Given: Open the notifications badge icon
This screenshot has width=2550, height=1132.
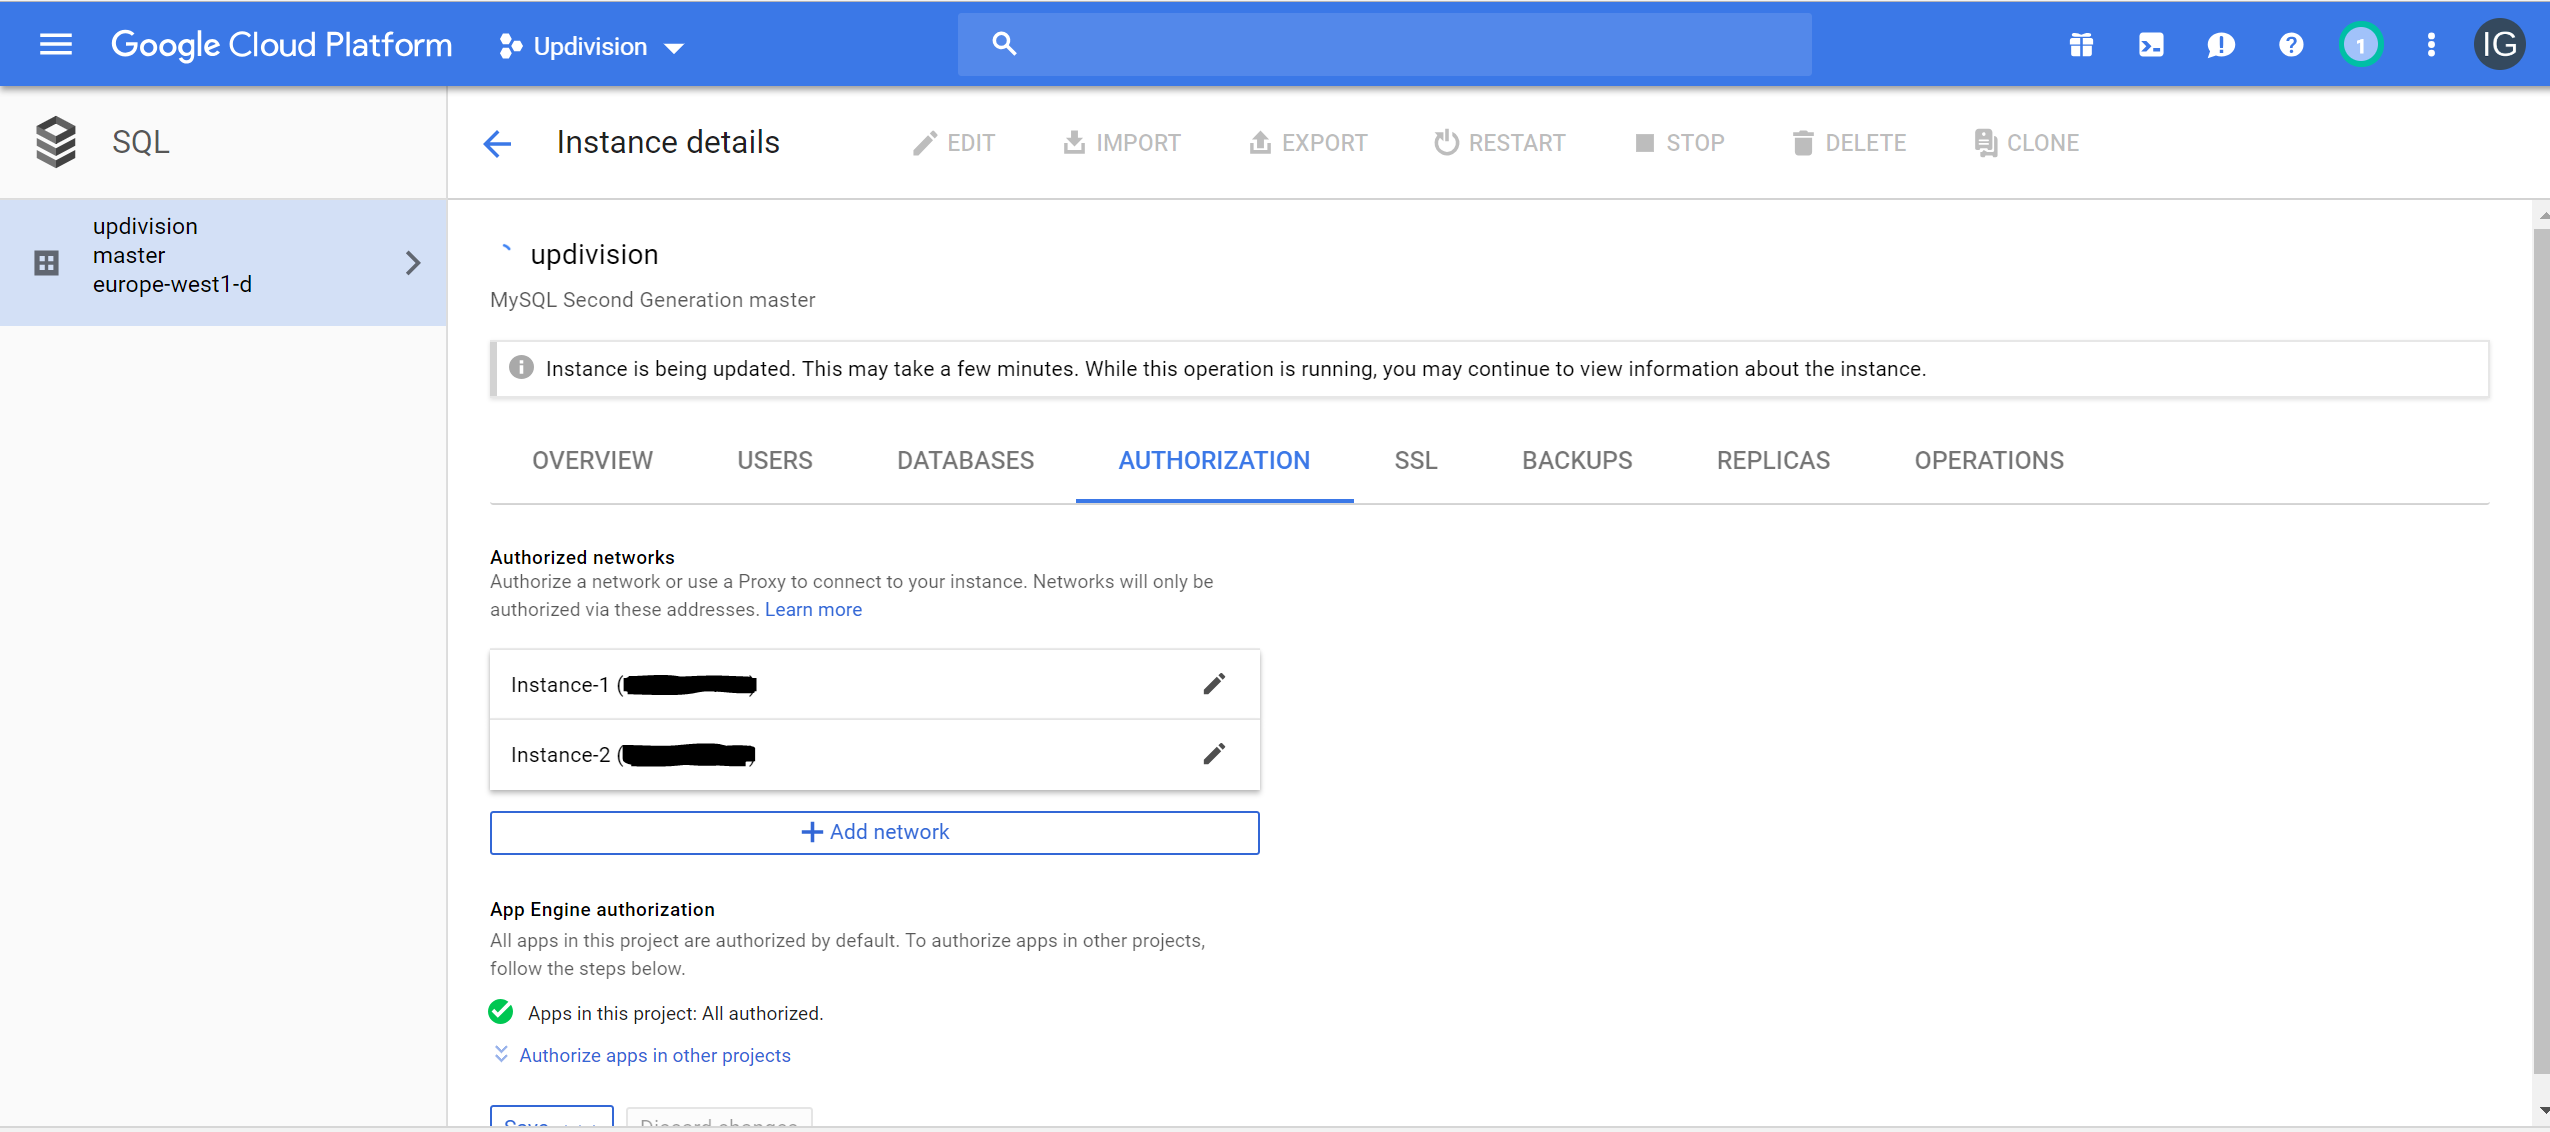Looking at the screenshot, I should 2360,45.
